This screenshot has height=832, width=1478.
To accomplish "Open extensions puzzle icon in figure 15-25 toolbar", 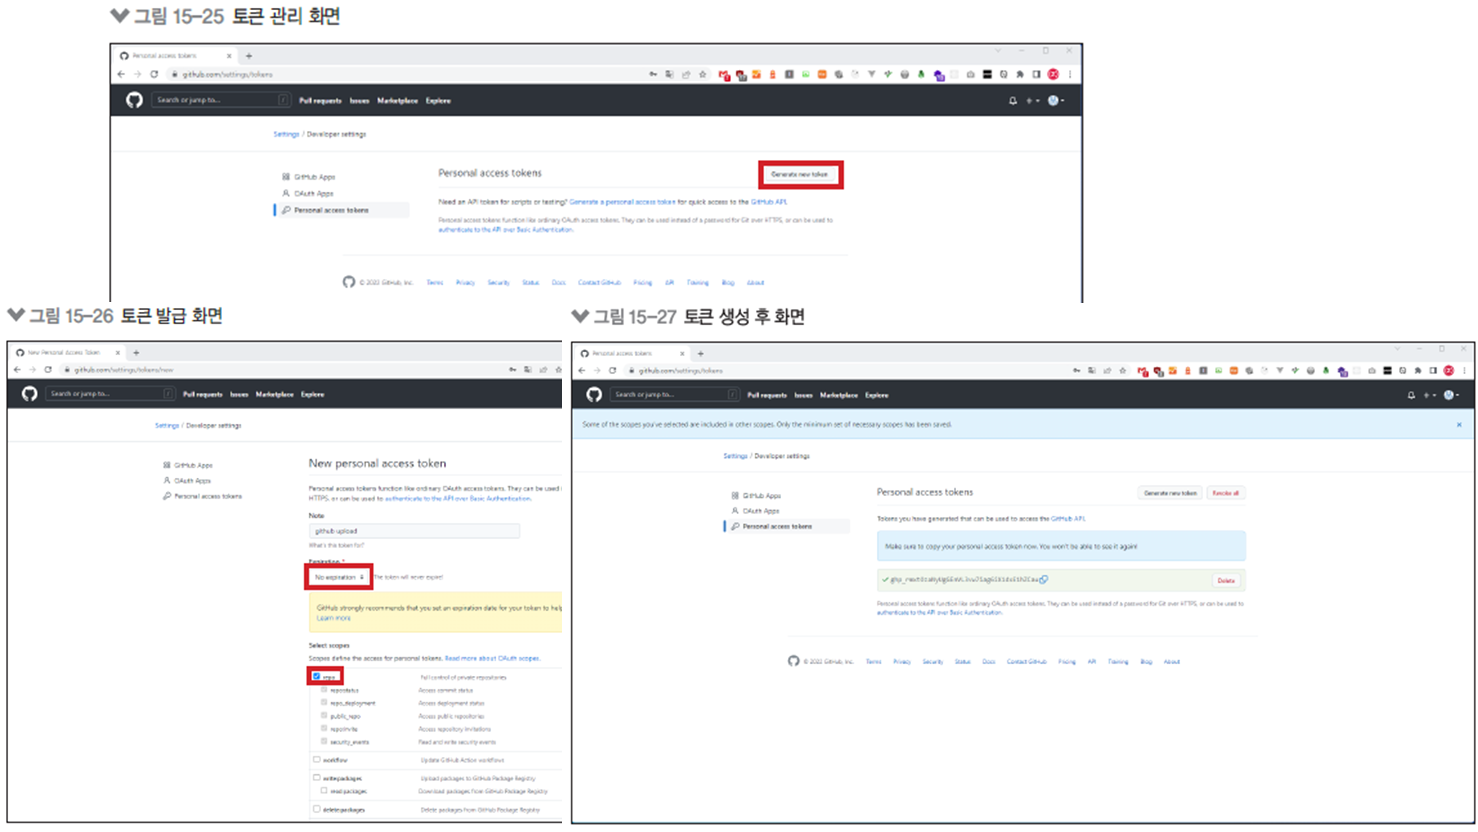I will pos(1020,74).
